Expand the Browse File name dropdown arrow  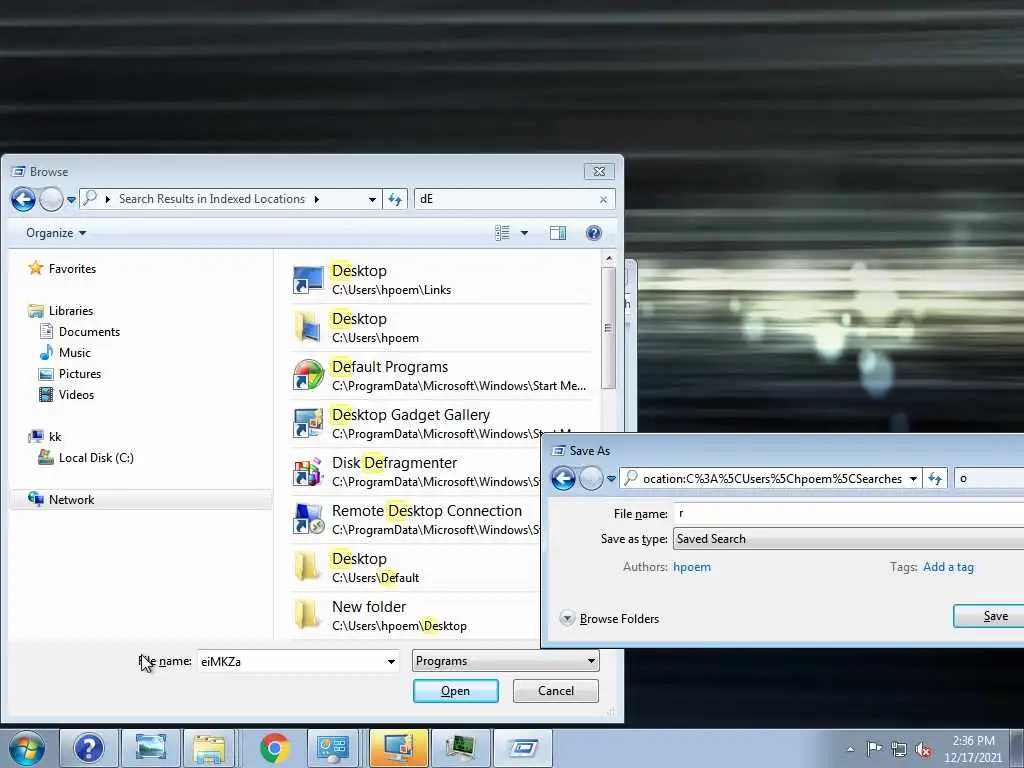click(391, 662)
